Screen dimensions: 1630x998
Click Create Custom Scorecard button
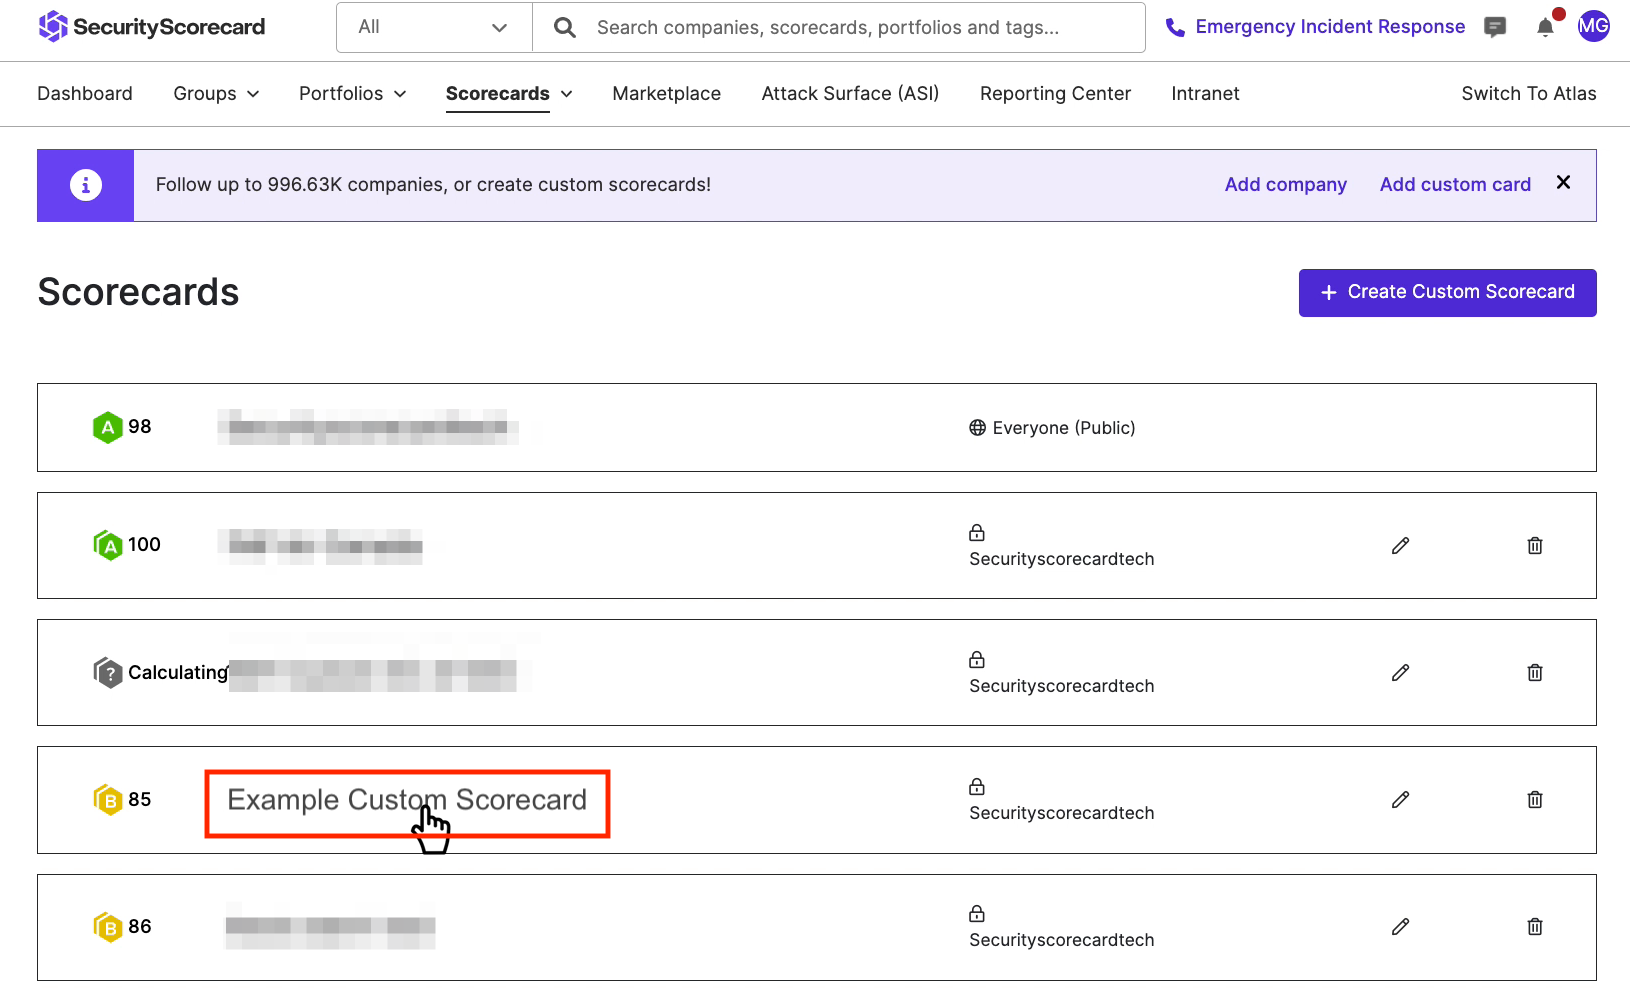[1447, 292]
